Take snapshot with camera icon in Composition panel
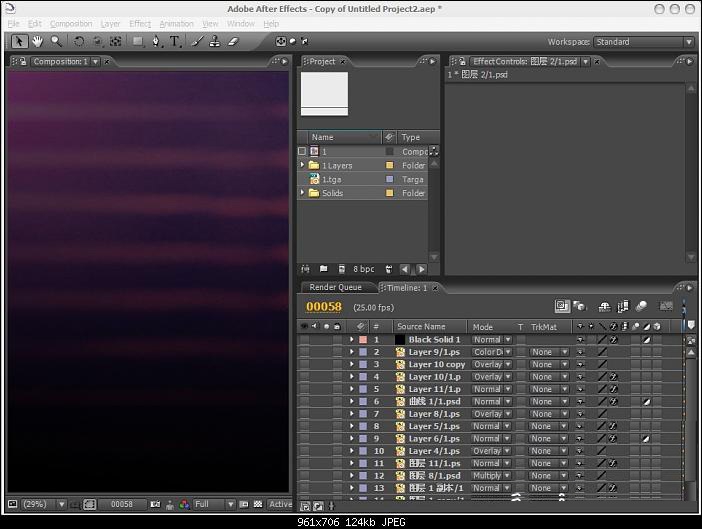 155,504
